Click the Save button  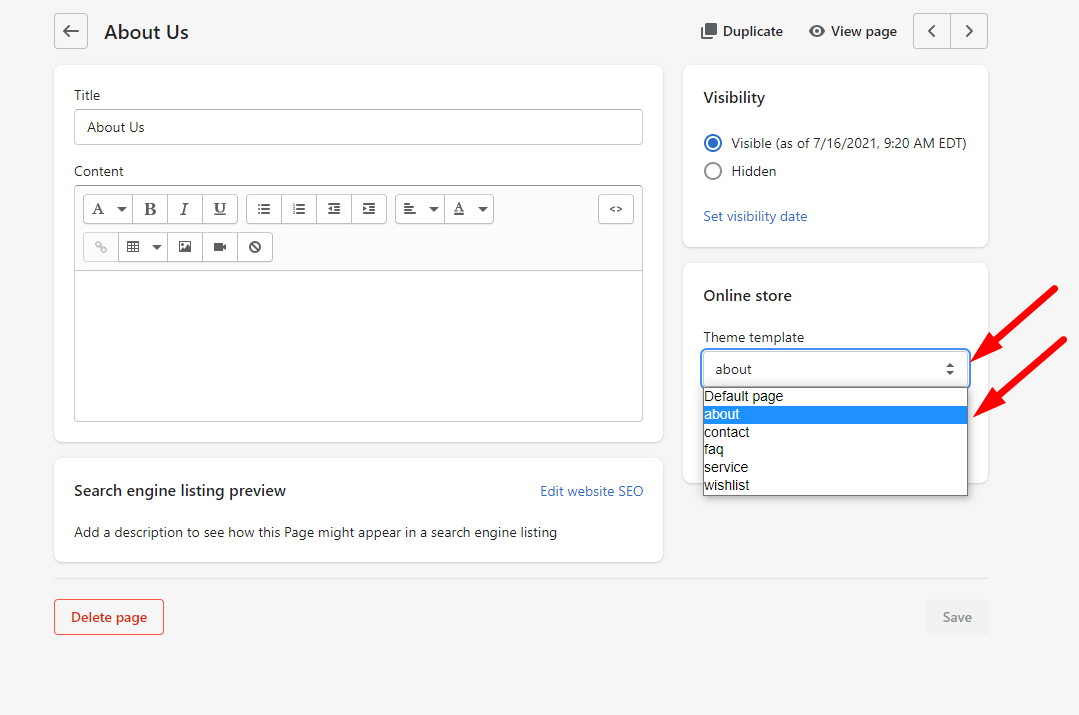[957, 617]
